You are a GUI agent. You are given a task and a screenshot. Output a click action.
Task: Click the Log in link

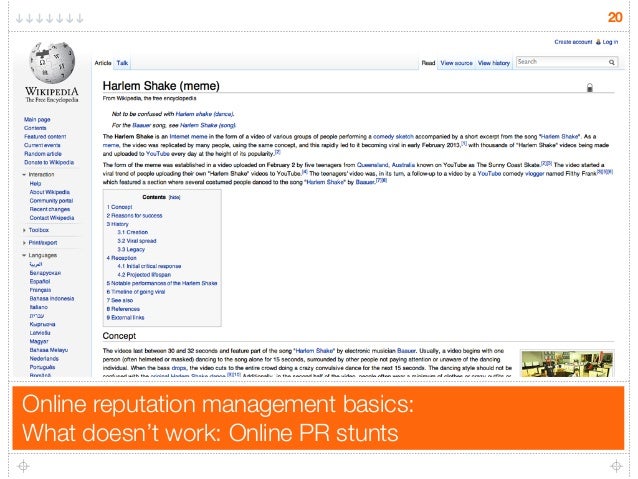coord(610,42)
